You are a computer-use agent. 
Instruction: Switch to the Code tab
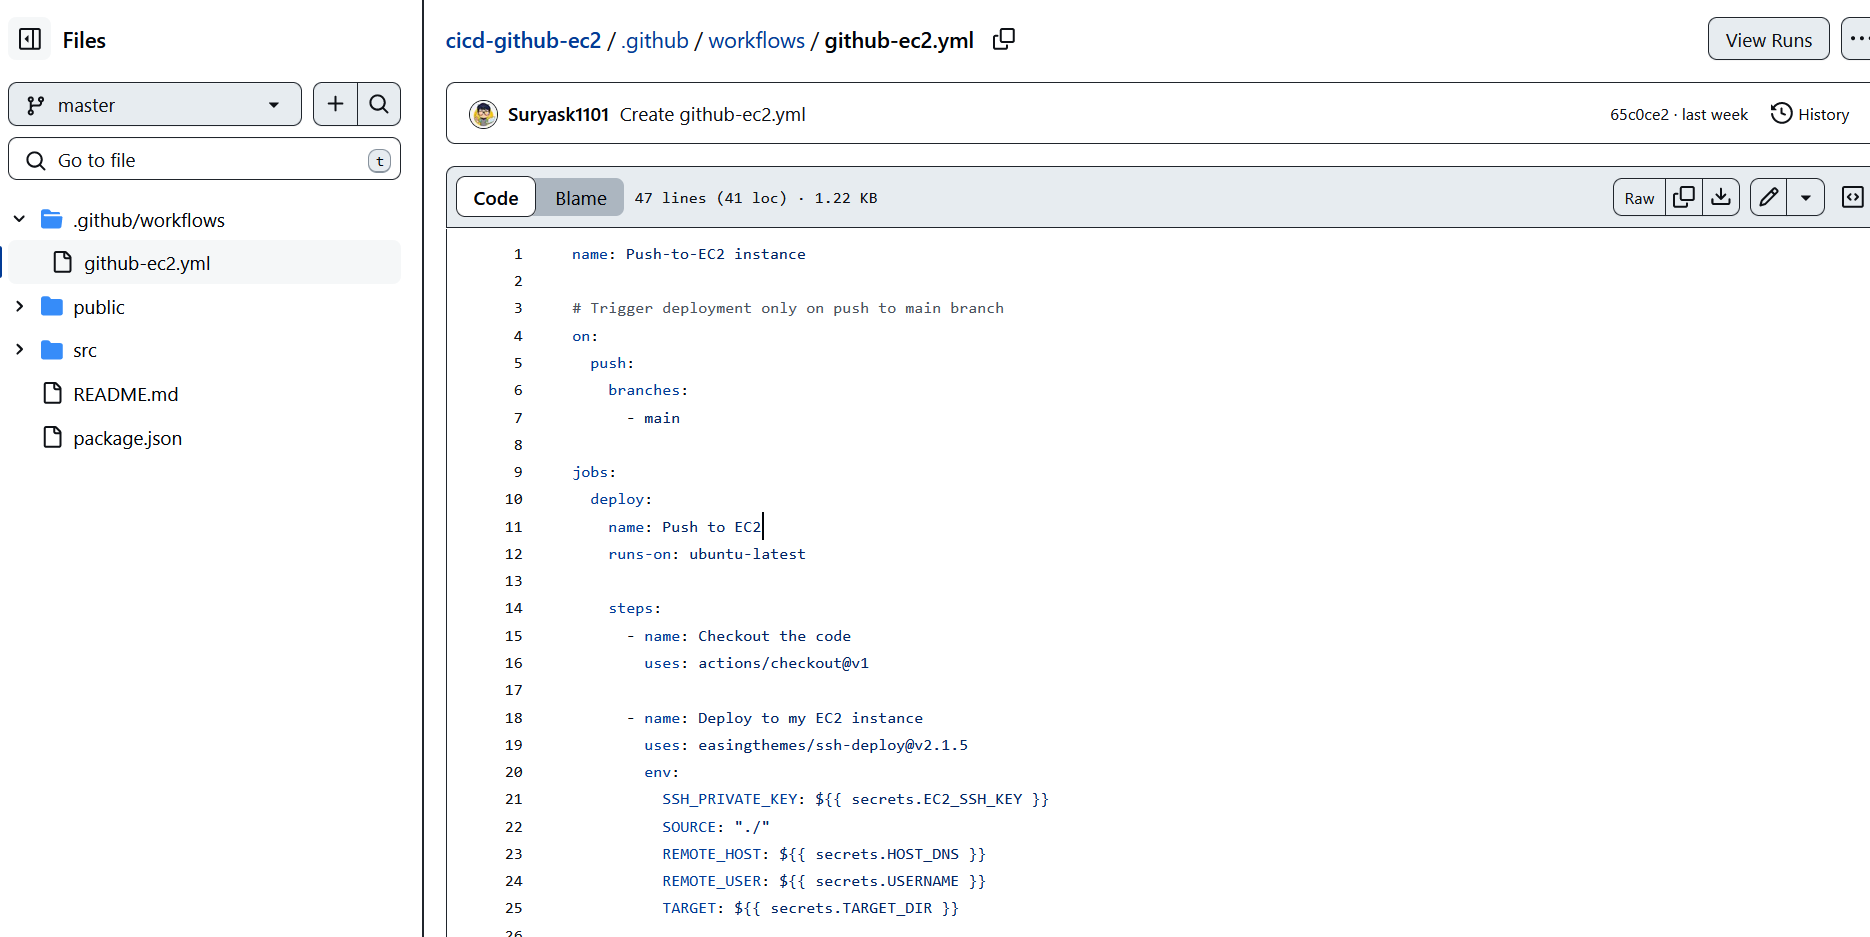point(496,197)
